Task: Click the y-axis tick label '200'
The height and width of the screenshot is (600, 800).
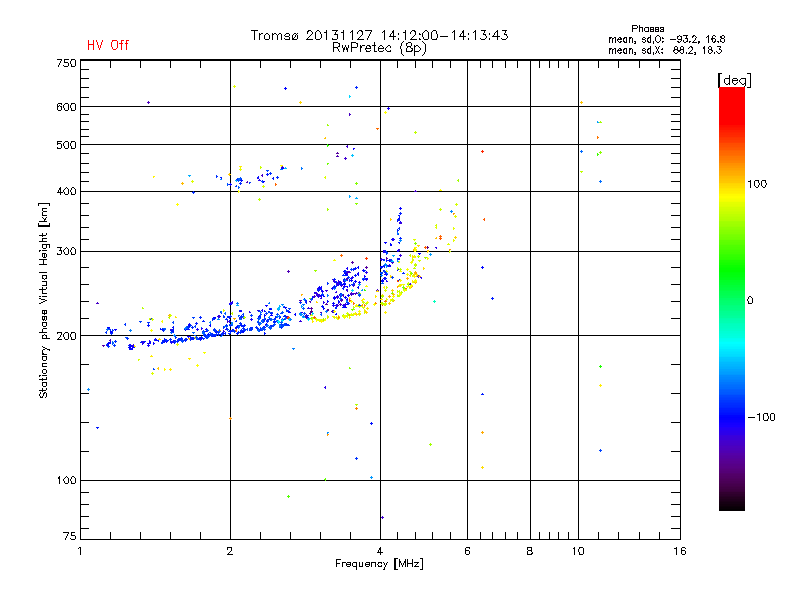Action: tap(66, 336)
